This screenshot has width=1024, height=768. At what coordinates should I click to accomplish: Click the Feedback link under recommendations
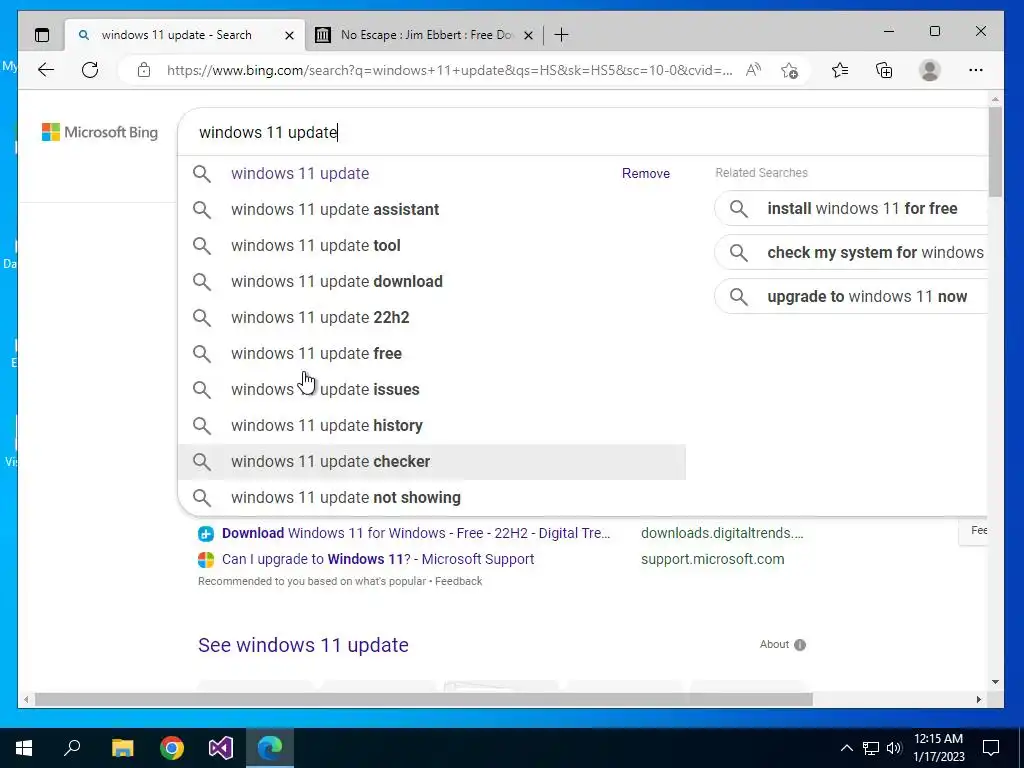pos(458,581)
